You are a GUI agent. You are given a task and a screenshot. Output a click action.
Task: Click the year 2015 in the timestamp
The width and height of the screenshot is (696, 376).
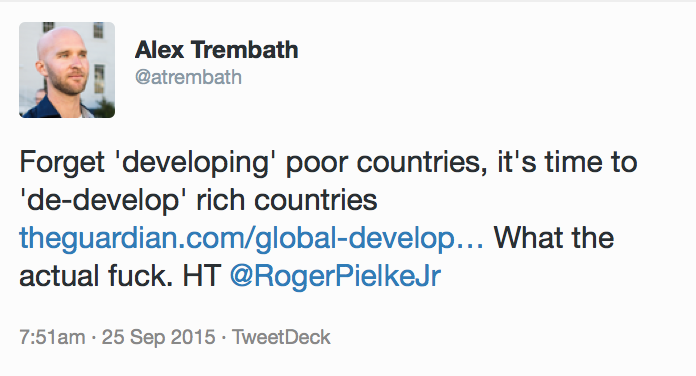tap(193, 337)
